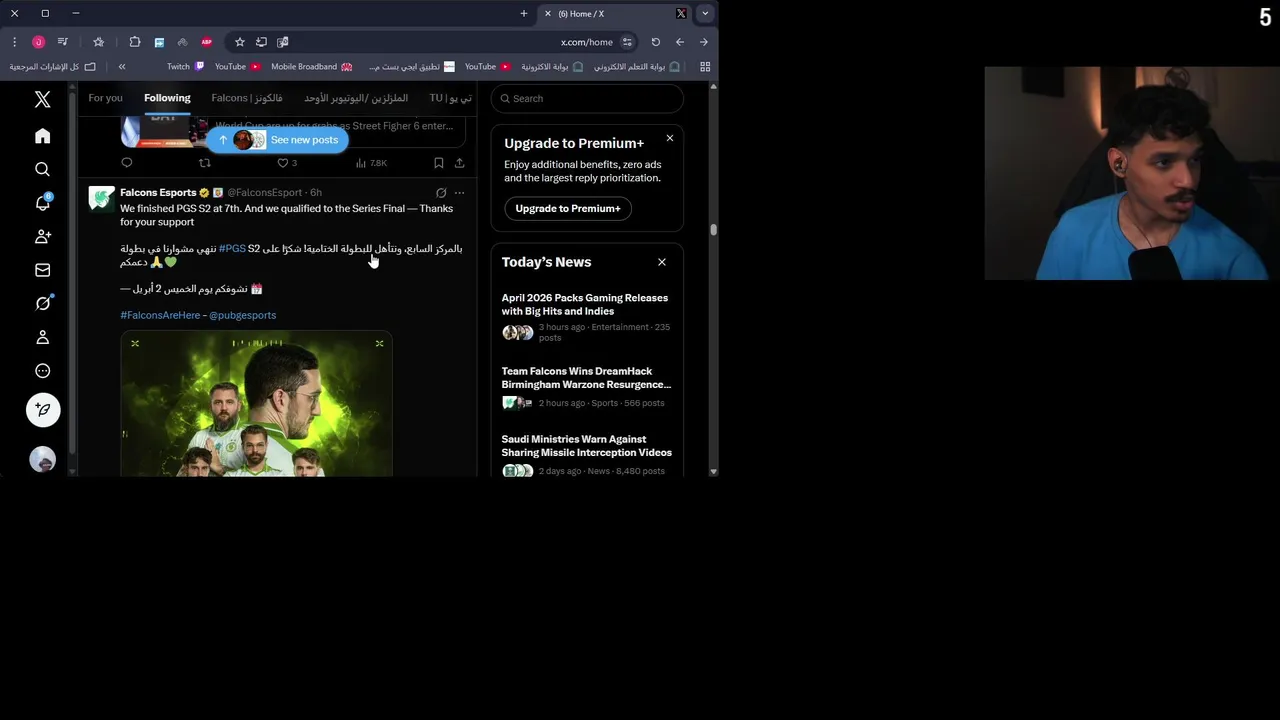1280x720 pixels.
Task: Bookmark page with address bar star
Action: [x=240, y=42]
